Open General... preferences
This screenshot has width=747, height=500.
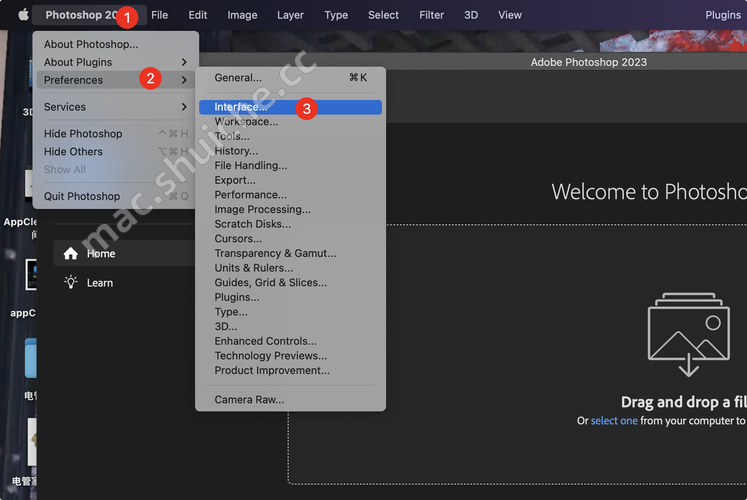238,77
